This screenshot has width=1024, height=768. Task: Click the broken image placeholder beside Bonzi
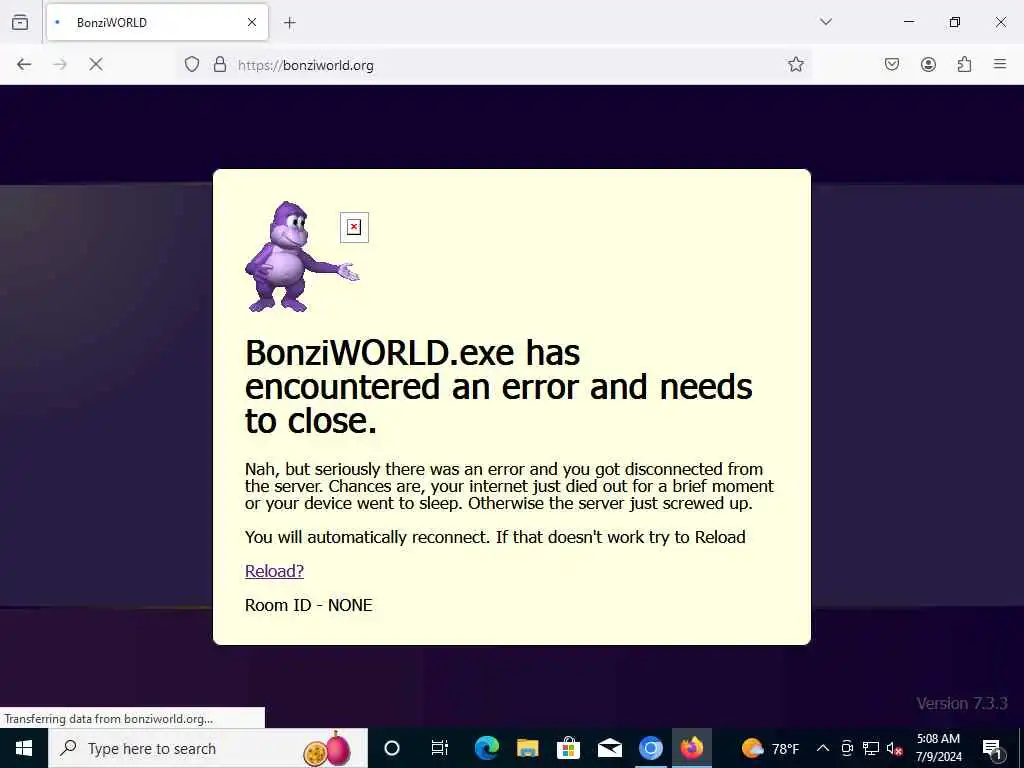tap(354, 227)
